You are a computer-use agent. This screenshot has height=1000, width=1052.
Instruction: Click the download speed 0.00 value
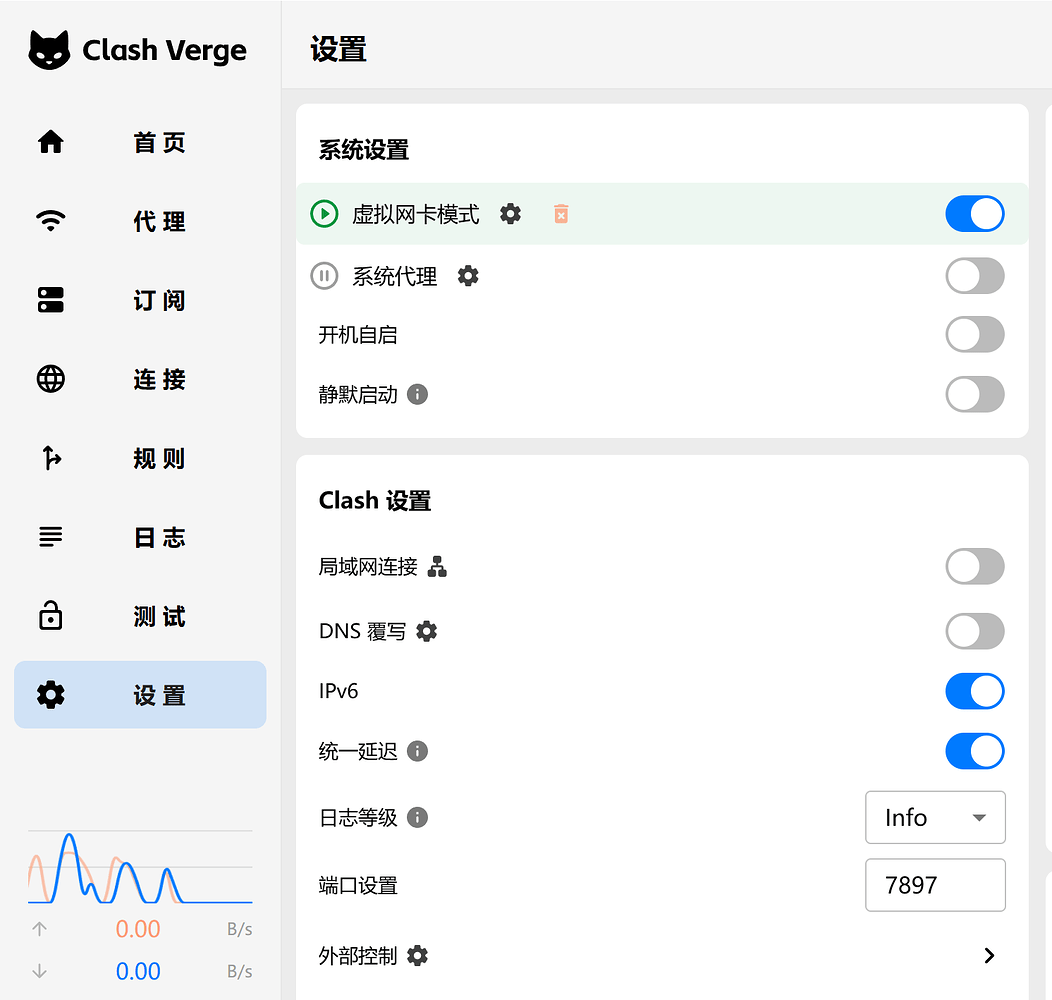point(138,971)
